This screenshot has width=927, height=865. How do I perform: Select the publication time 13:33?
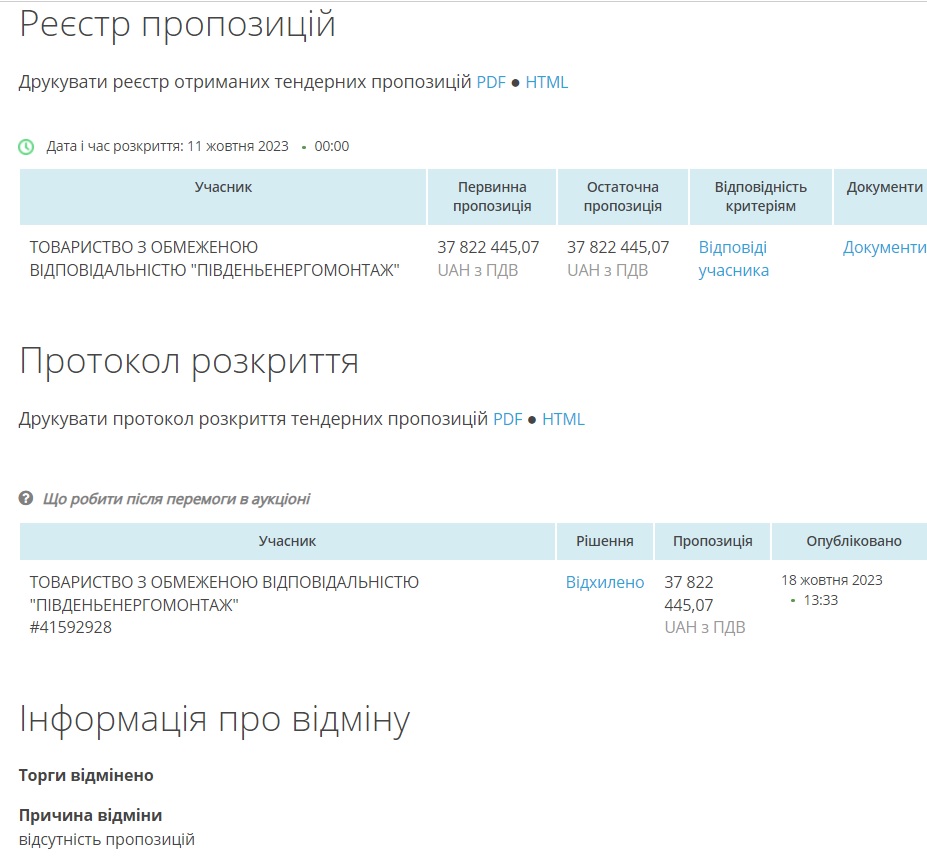(x=821, y=600)
